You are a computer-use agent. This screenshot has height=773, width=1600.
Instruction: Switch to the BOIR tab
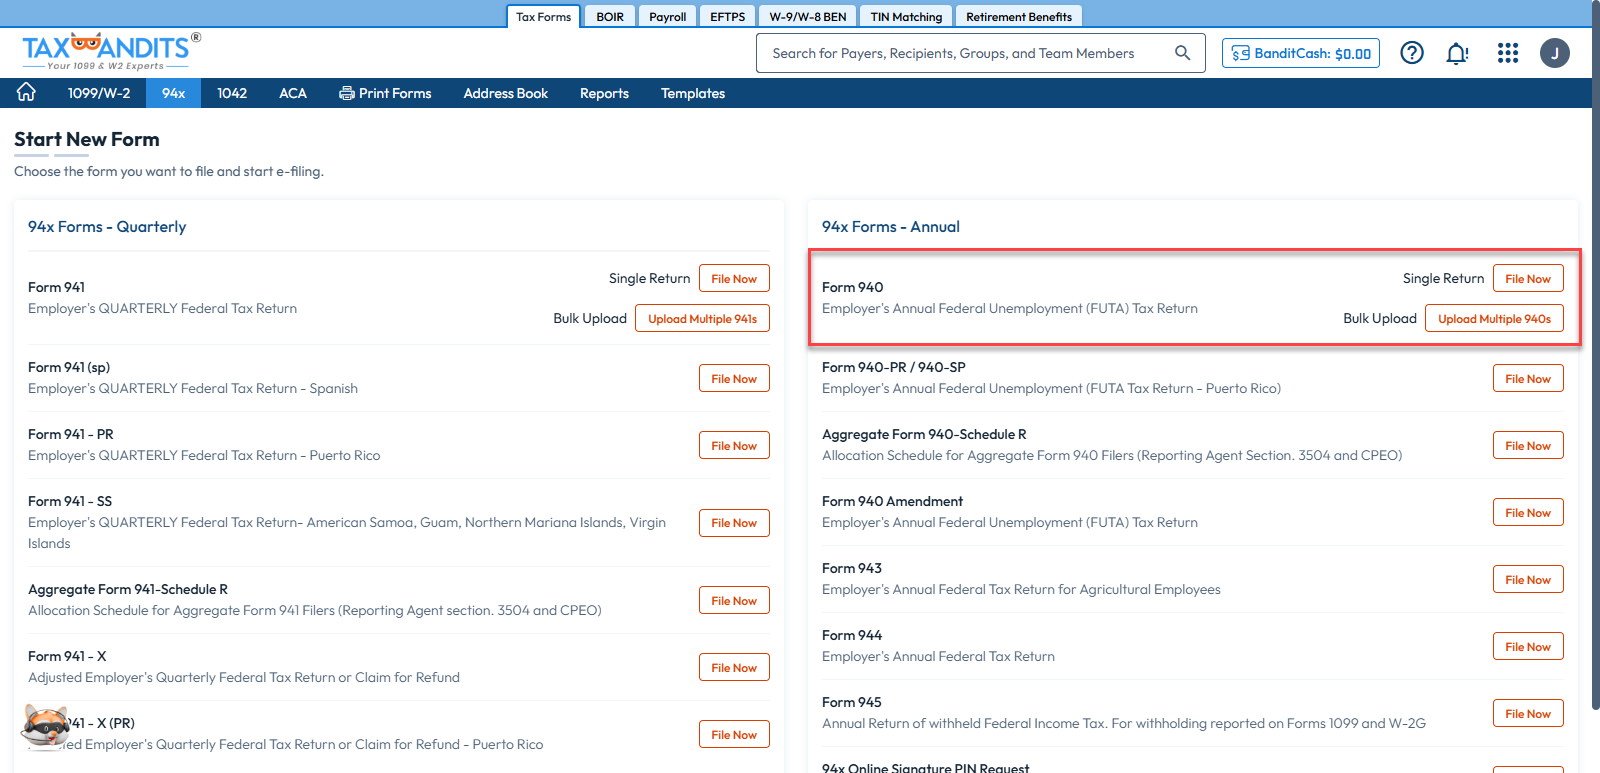click(x=610, y=17)
